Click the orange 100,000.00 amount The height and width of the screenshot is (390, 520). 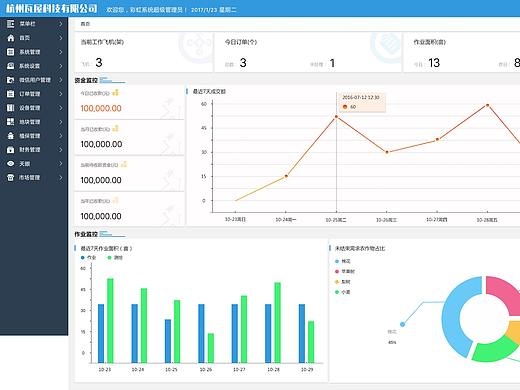coord(101,108)
